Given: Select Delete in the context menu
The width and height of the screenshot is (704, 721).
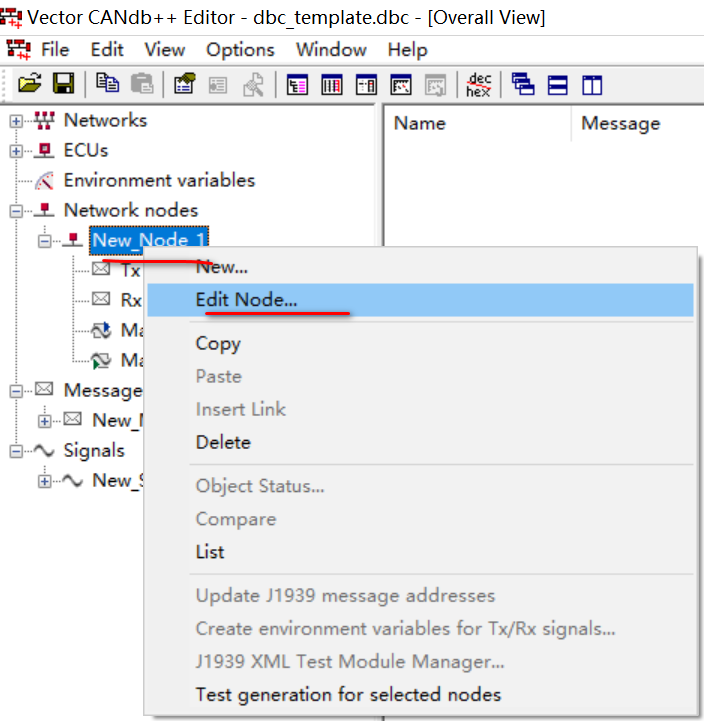Looking at the screenshot, I should pyautogui.click(x=420, y=442).
